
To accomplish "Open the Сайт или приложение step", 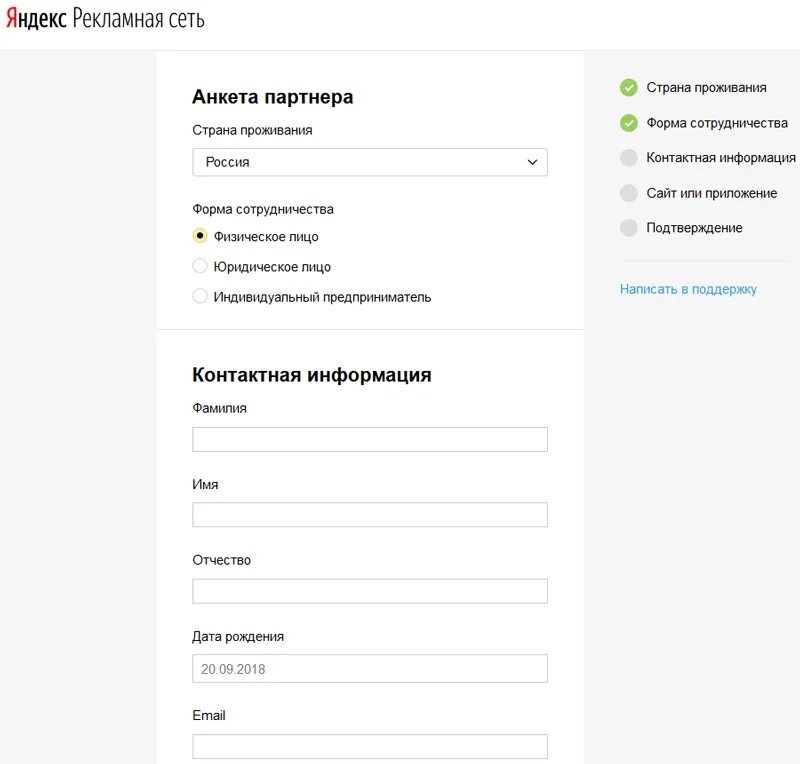I will click(711, 193).
